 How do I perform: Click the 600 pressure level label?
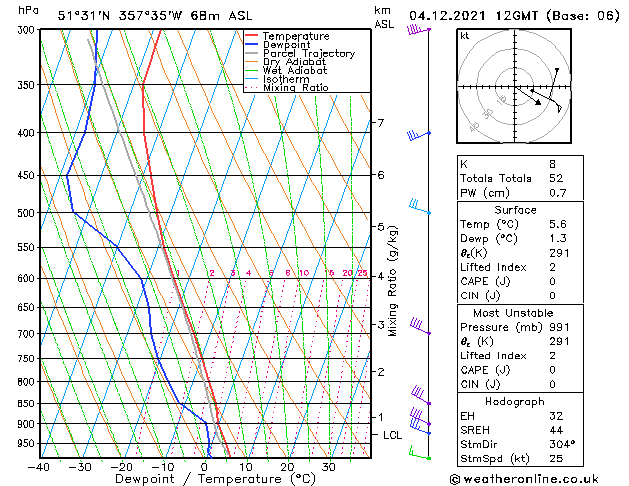coord(28,278)
